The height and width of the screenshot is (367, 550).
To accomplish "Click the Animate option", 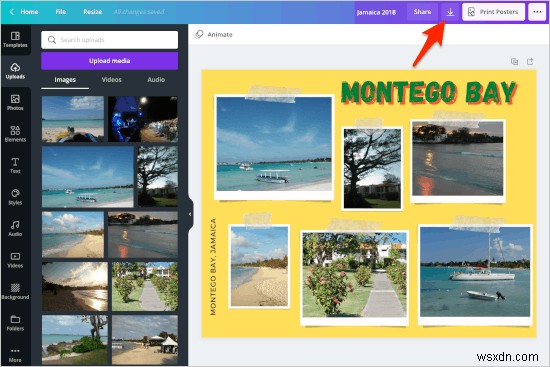I will (214, 34).
